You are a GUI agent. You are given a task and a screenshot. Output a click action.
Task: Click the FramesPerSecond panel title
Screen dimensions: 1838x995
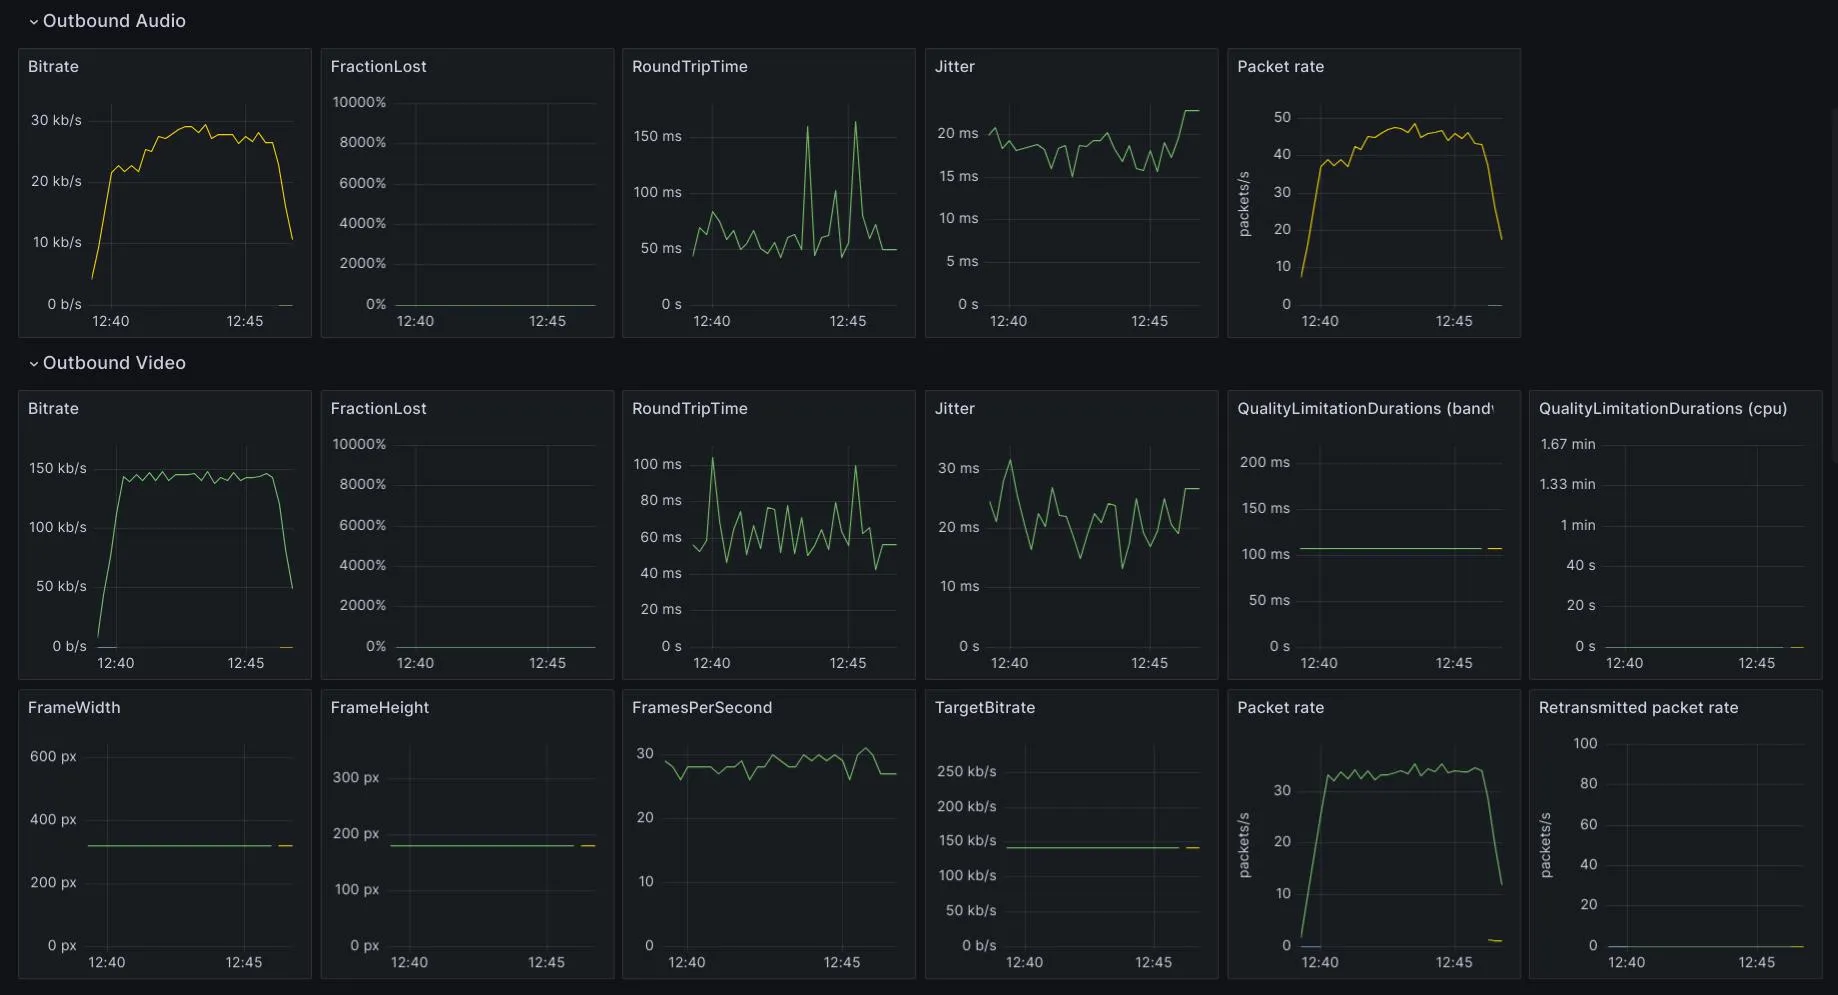coord(702,708)
